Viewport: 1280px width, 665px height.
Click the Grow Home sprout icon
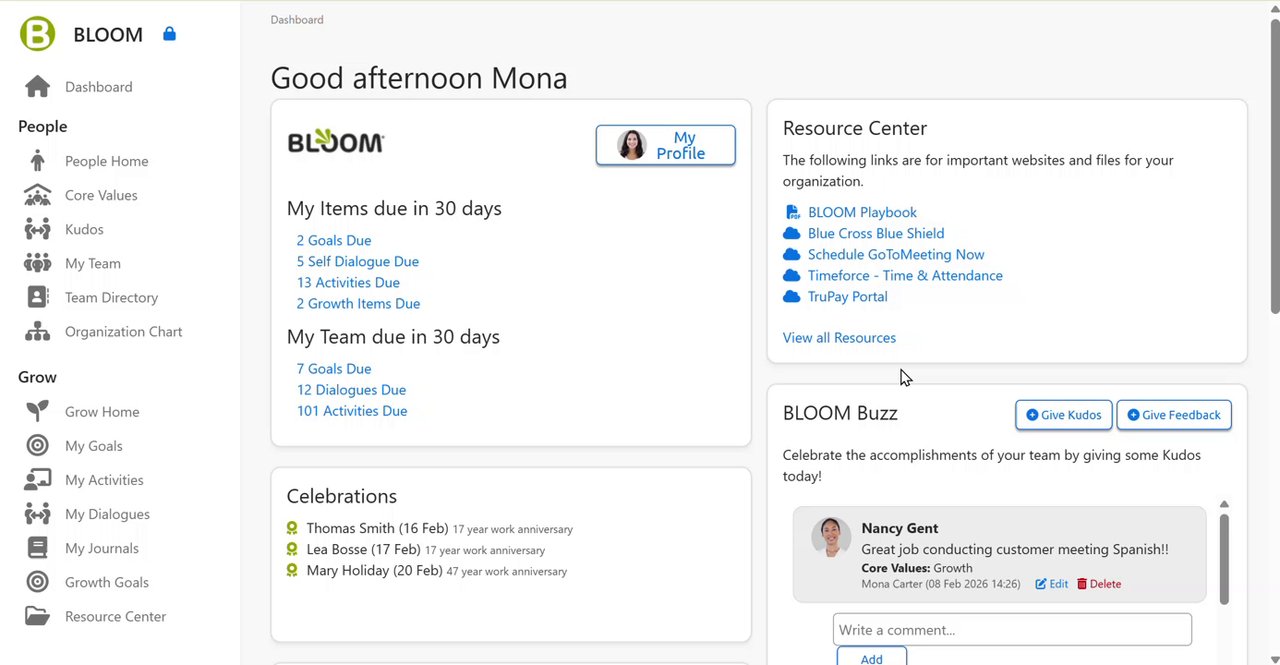[x=37, y=412]
